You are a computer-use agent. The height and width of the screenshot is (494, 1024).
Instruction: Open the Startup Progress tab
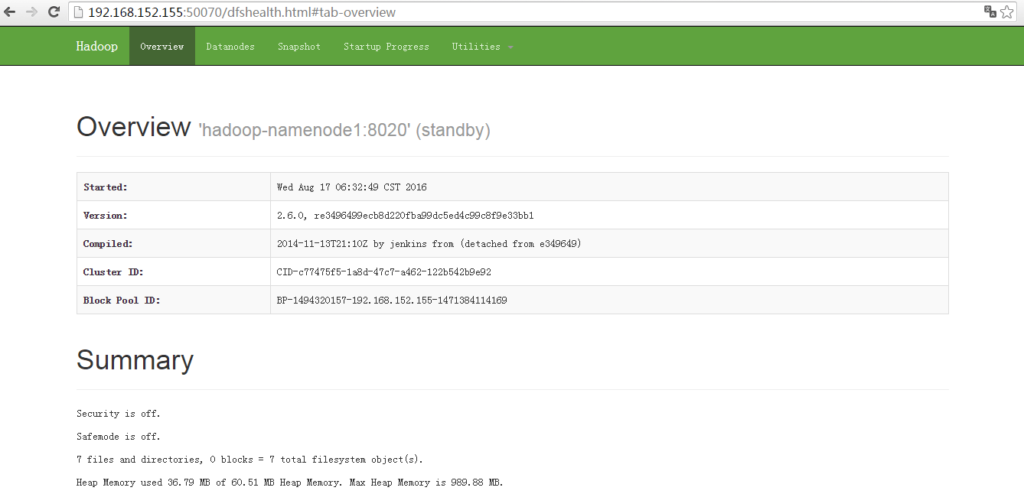click(386, 46)
